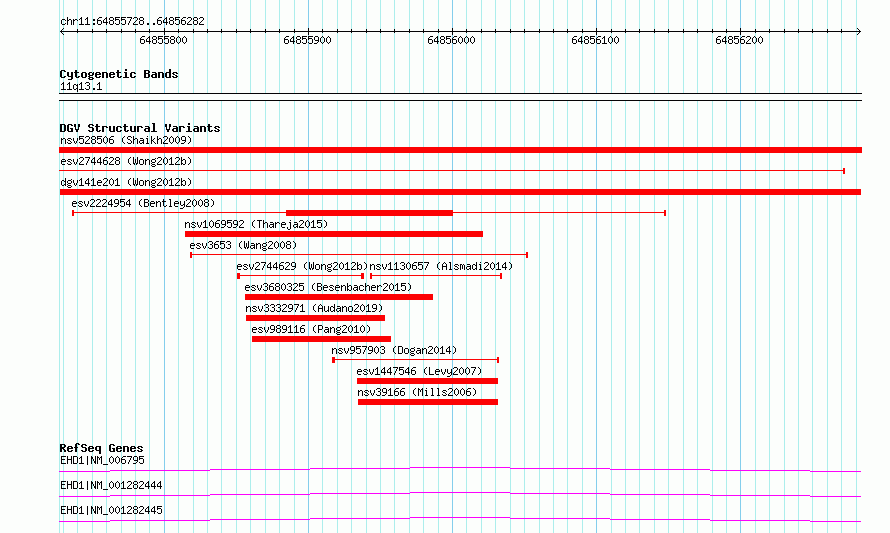Select the red bar under esv989116
Image resolution: width=890 pixels, height=533 pixels.
[x=321, y=339]
